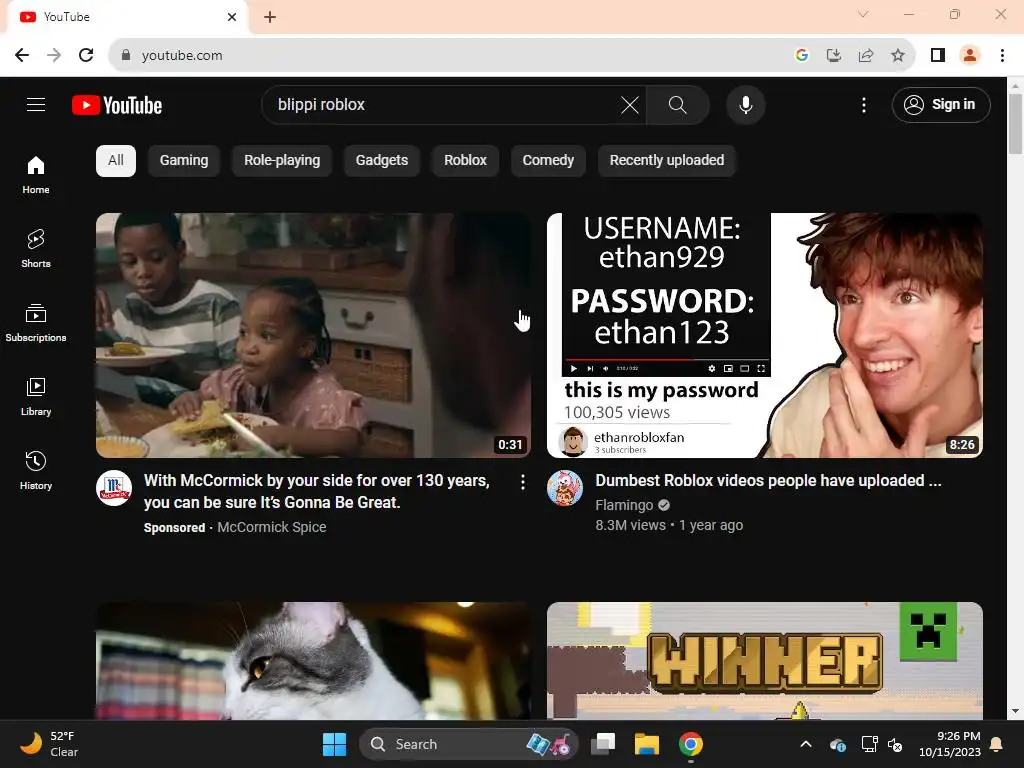
Task: Open the cat video thumbnail
Action: (x=313, y=661)
